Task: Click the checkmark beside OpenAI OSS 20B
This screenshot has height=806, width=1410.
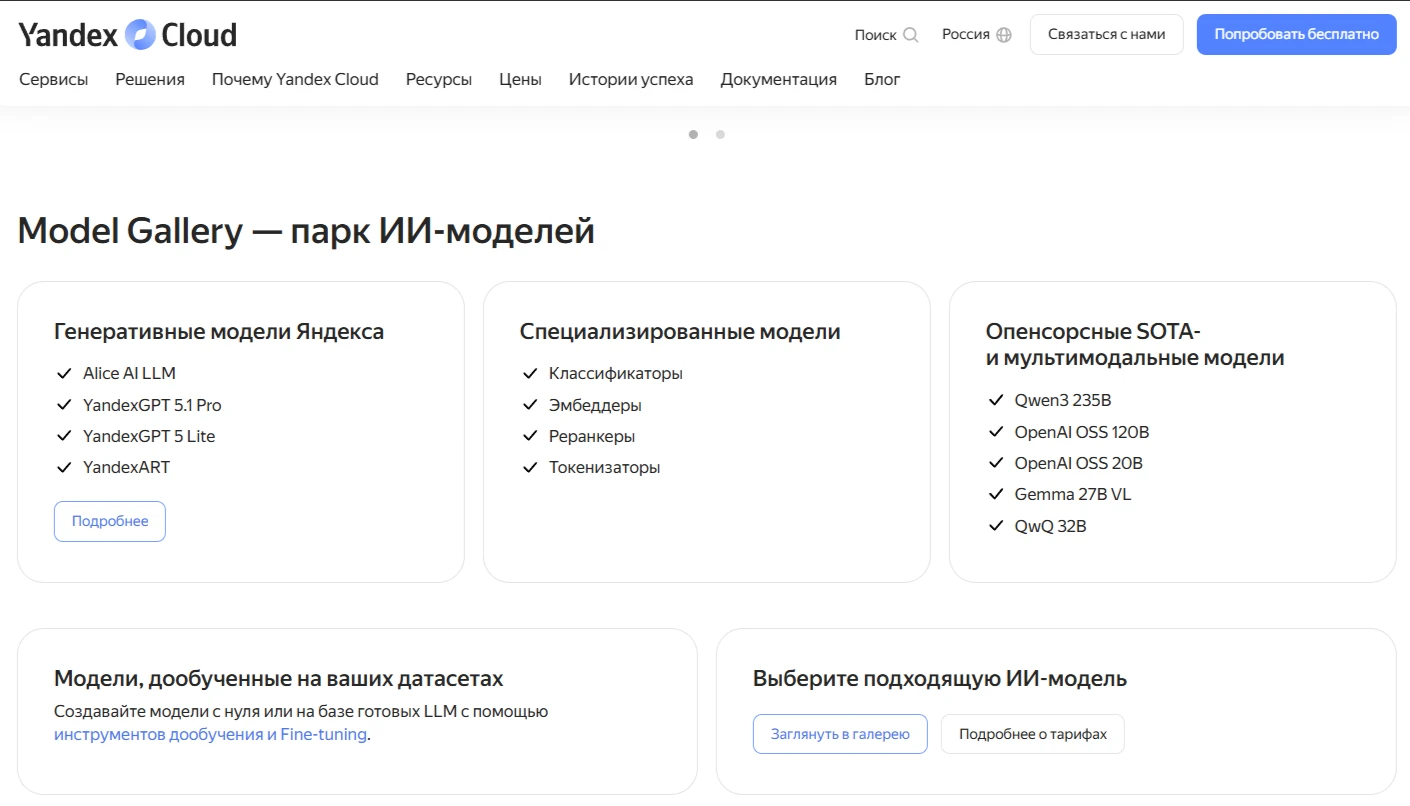Action: point(996,463)
